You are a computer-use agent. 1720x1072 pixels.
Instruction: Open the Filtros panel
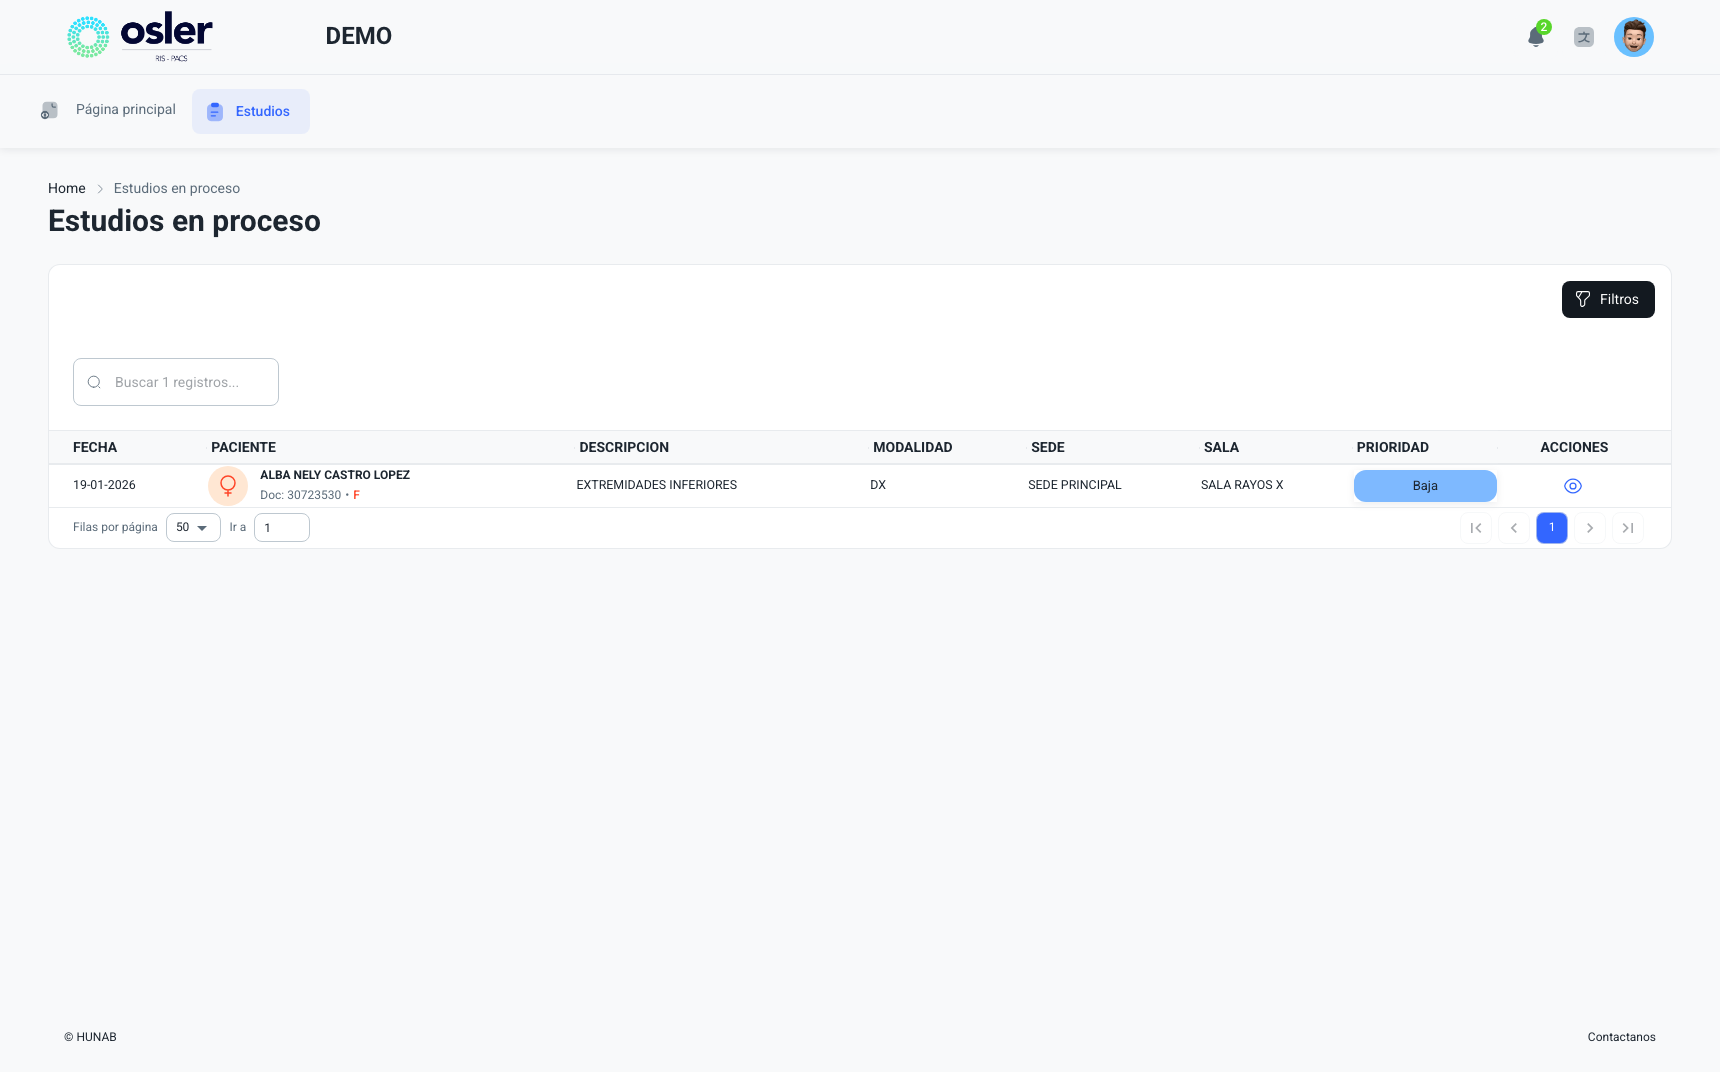click(x=1608, y=299)
